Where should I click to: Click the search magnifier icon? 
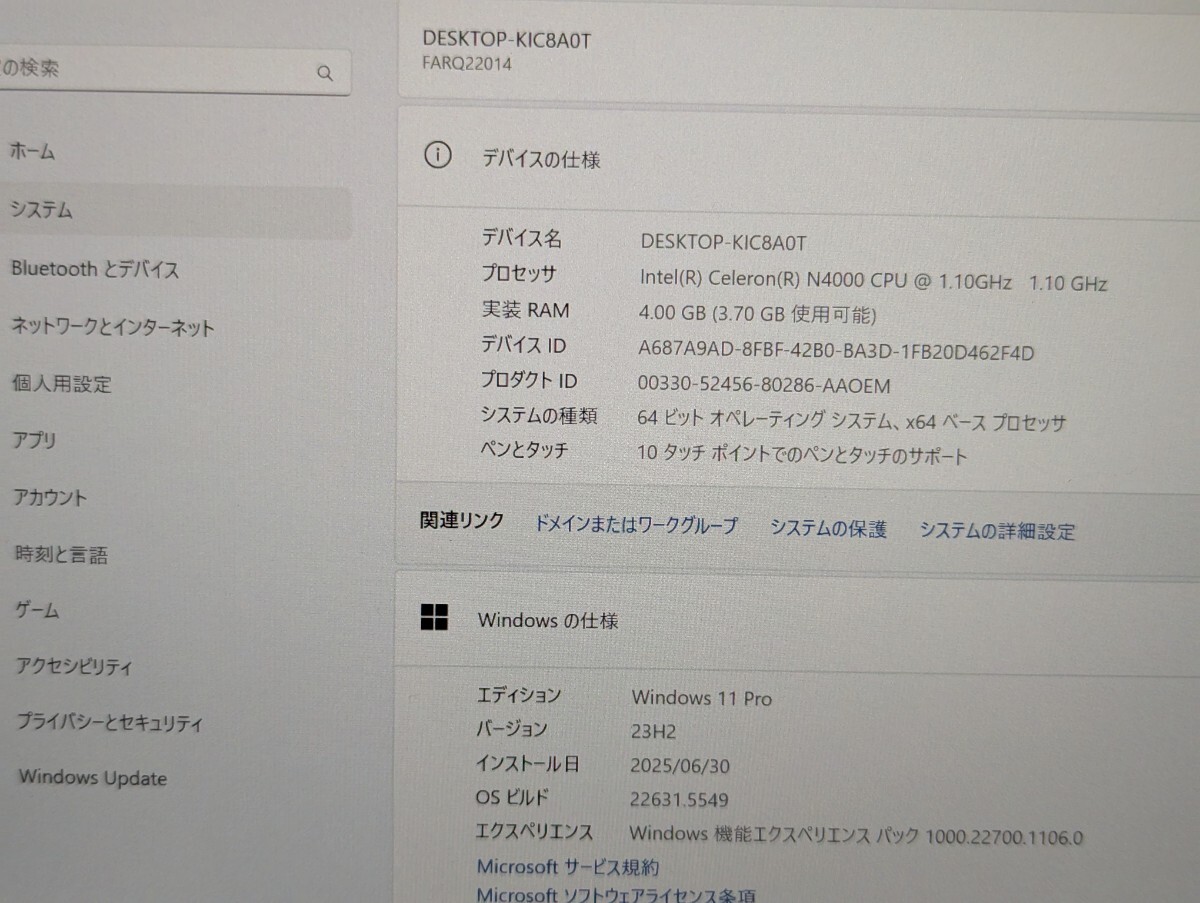tap(324, 73)
